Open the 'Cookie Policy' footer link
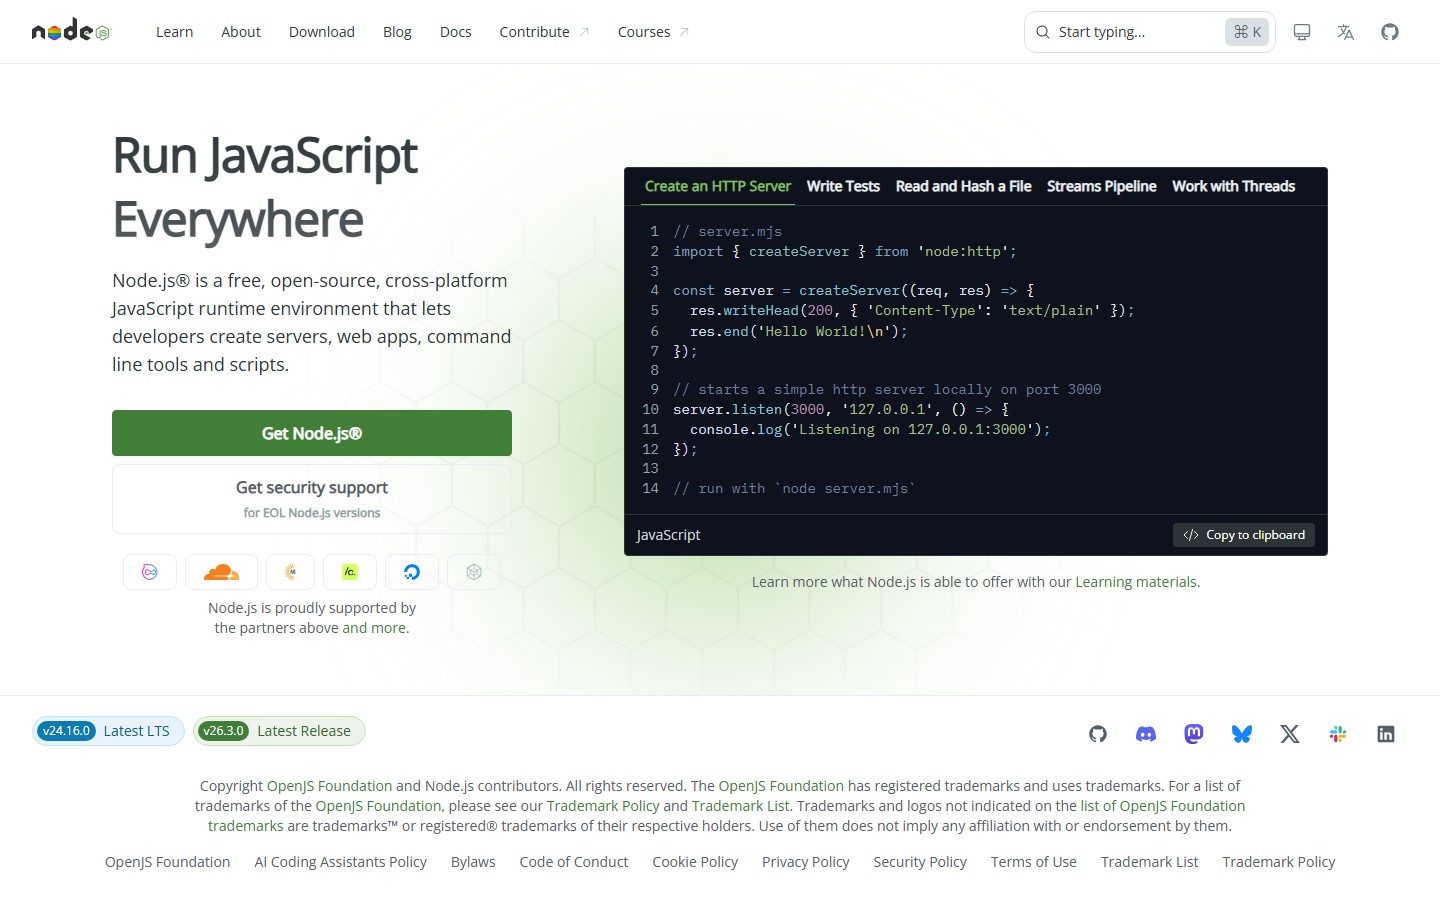The width and height of the screenshot is (1440, 900). [x=695, y=862]
